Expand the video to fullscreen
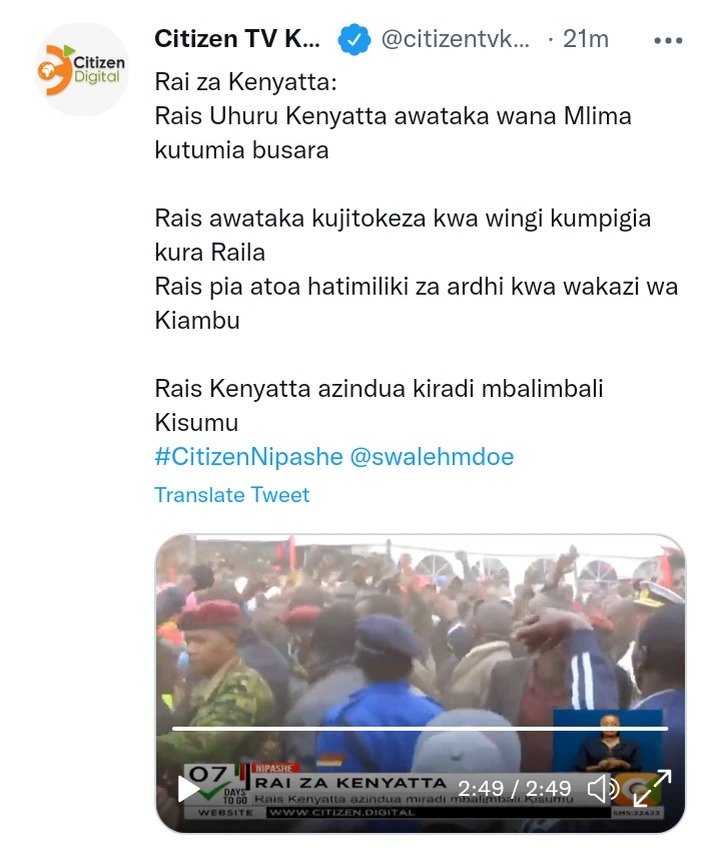Screen dimensions: 720x858 click(x=652, y=788)
